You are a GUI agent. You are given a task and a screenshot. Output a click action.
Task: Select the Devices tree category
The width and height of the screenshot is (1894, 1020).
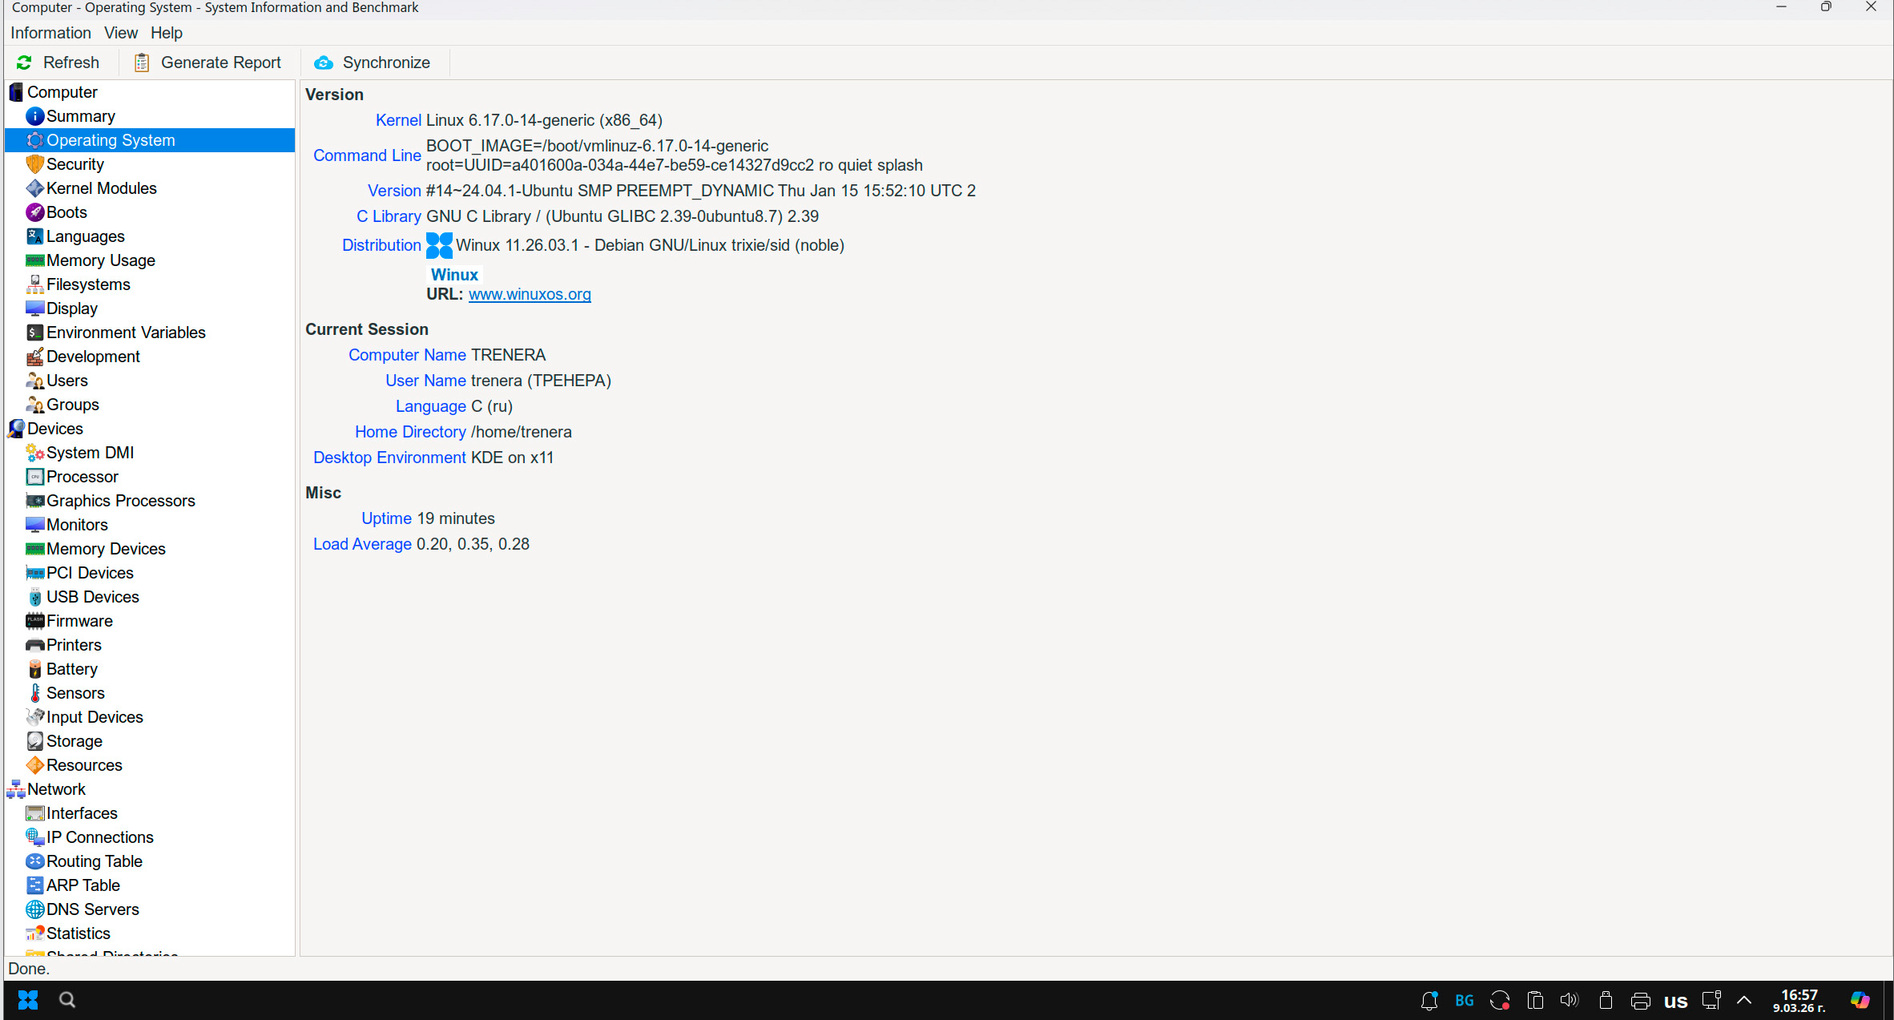(55, 428)
